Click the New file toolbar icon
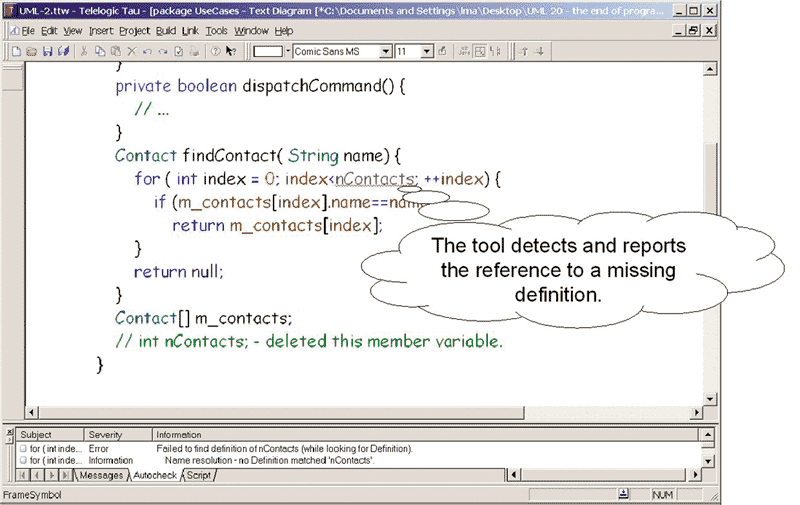The height and width of the screenshot is (505, 800). coord(17,51)
